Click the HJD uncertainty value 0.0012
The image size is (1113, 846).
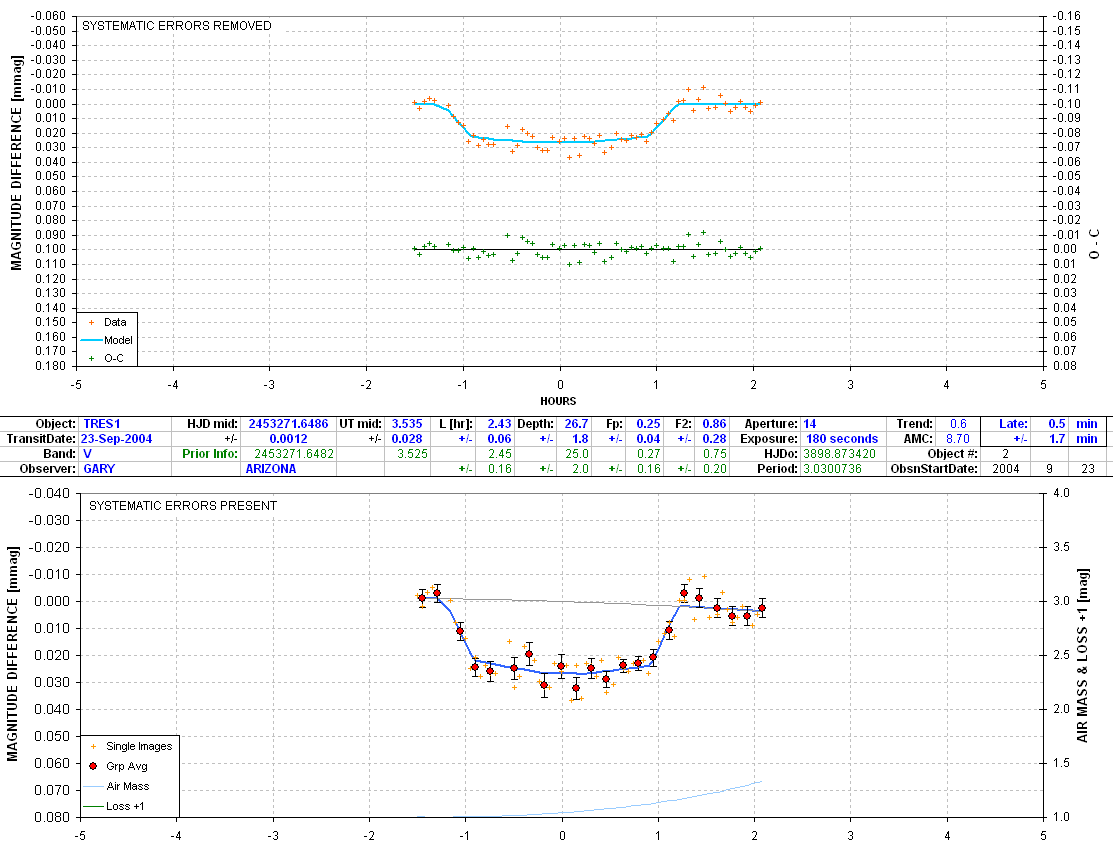[x=288, y=439]
